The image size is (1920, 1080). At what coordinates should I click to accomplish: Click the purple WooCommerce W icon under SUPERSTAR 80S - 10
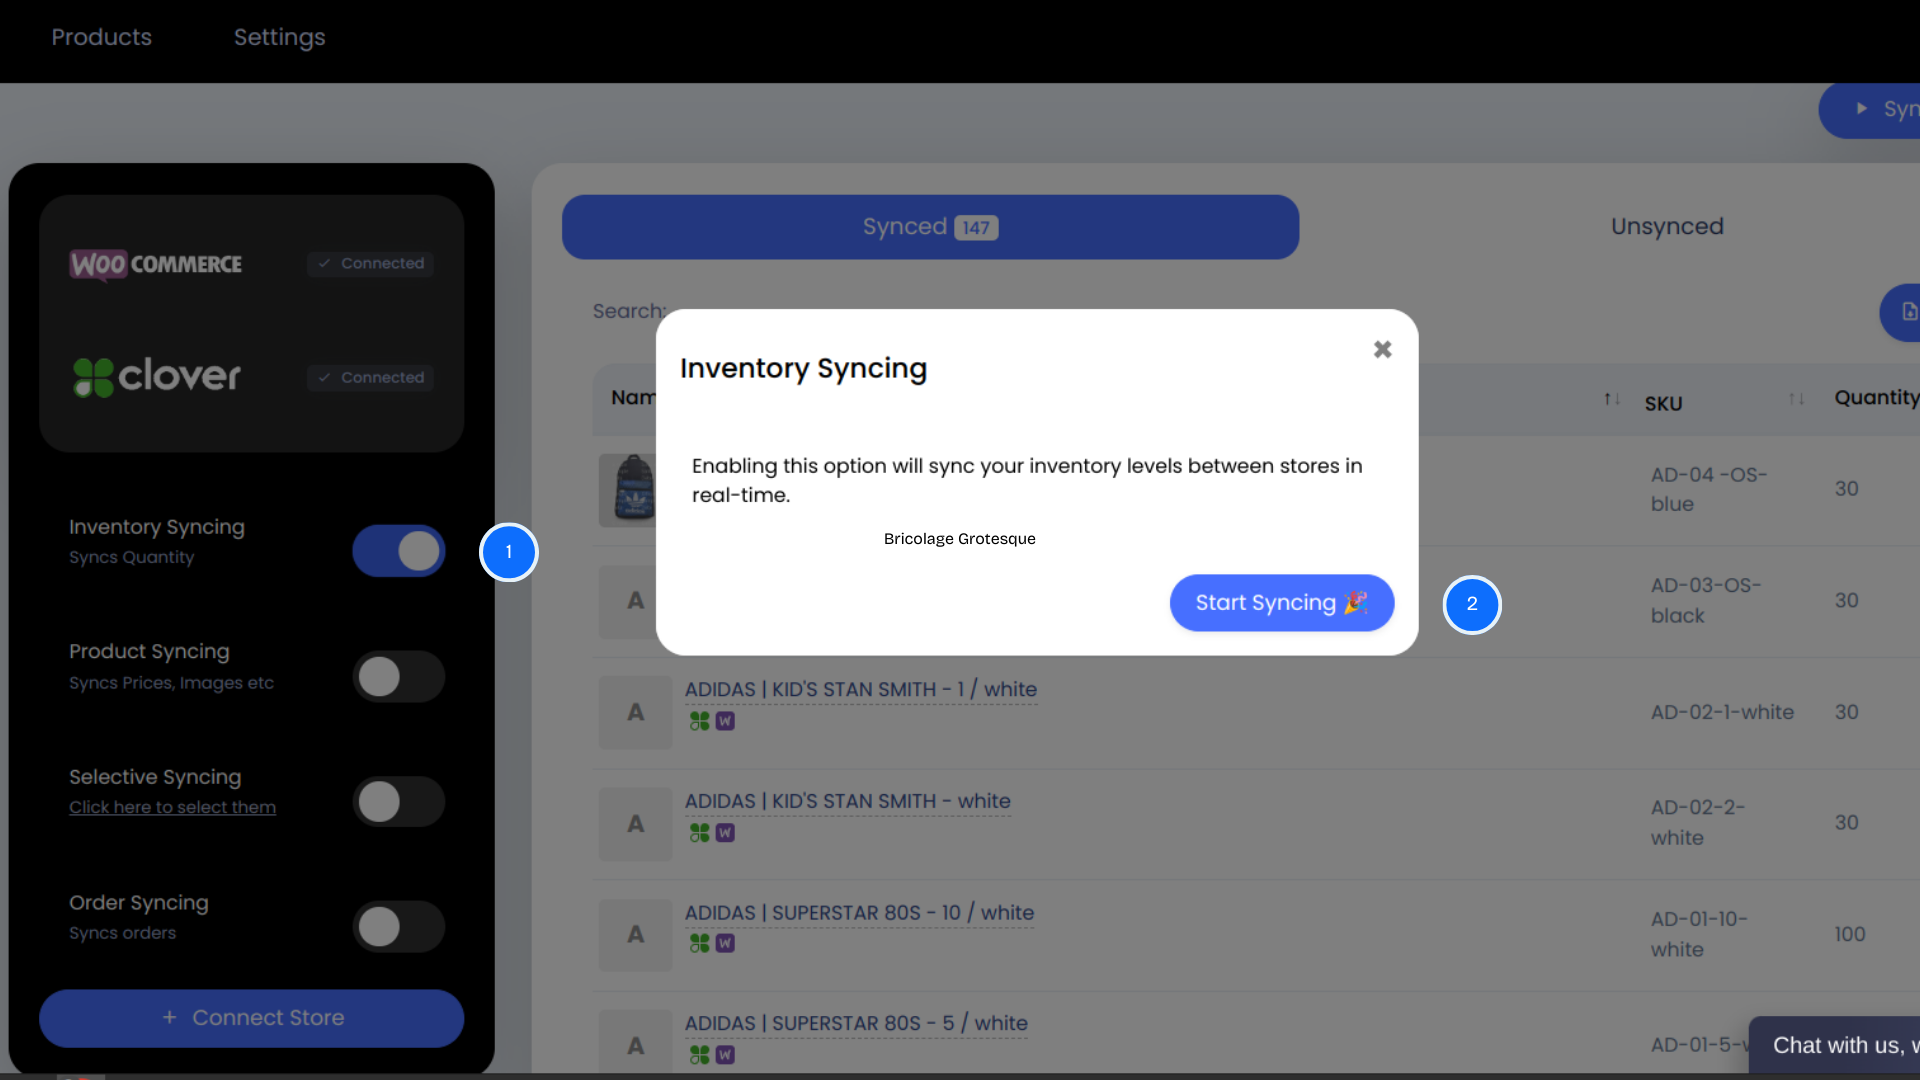(x=723, y=943)
